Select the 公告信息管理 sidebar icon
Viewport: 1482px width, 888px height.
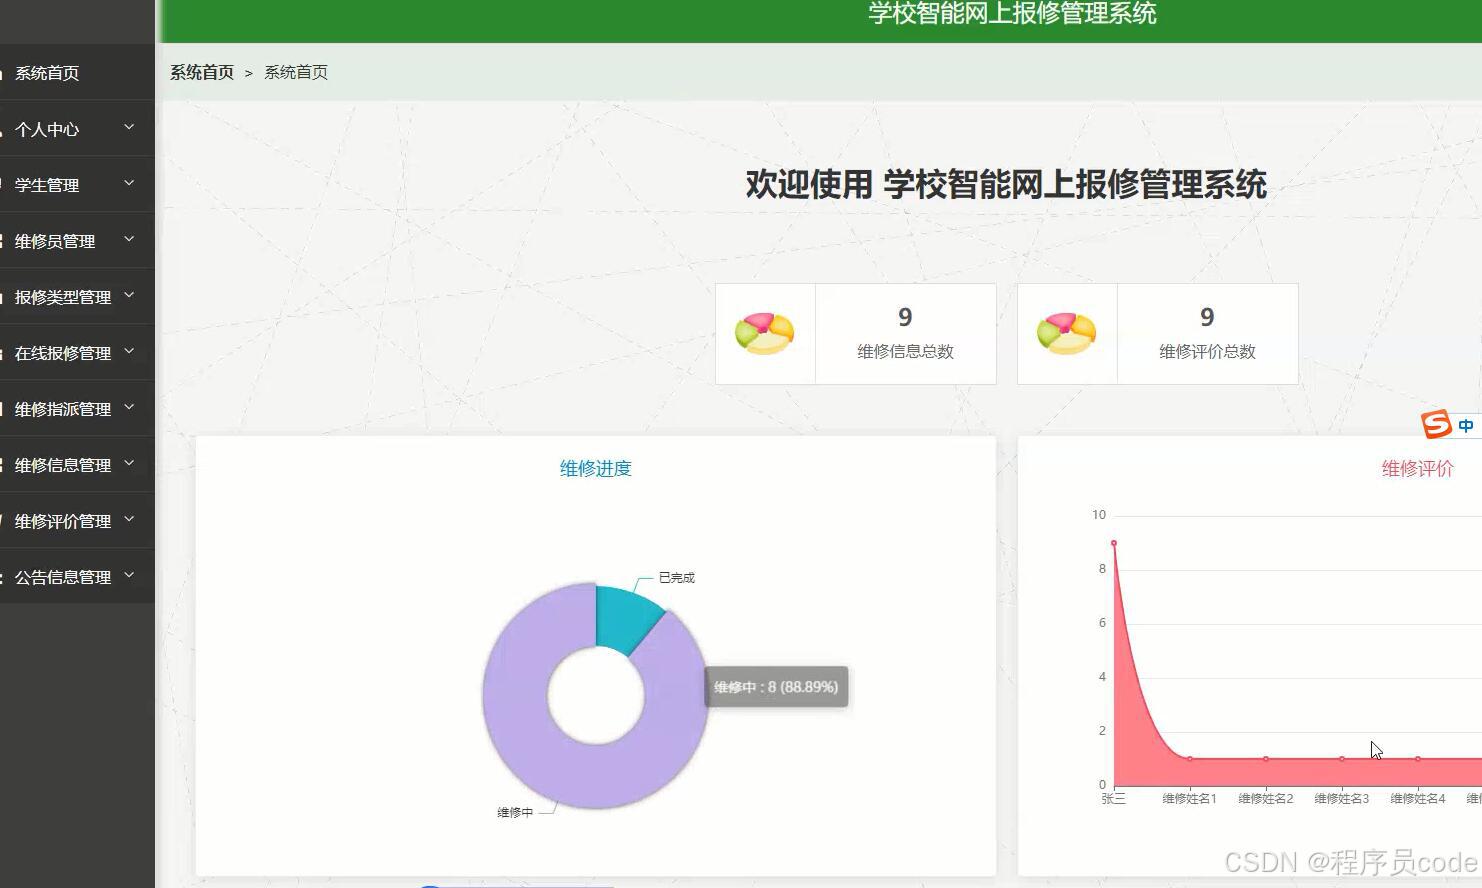point(4,575)
